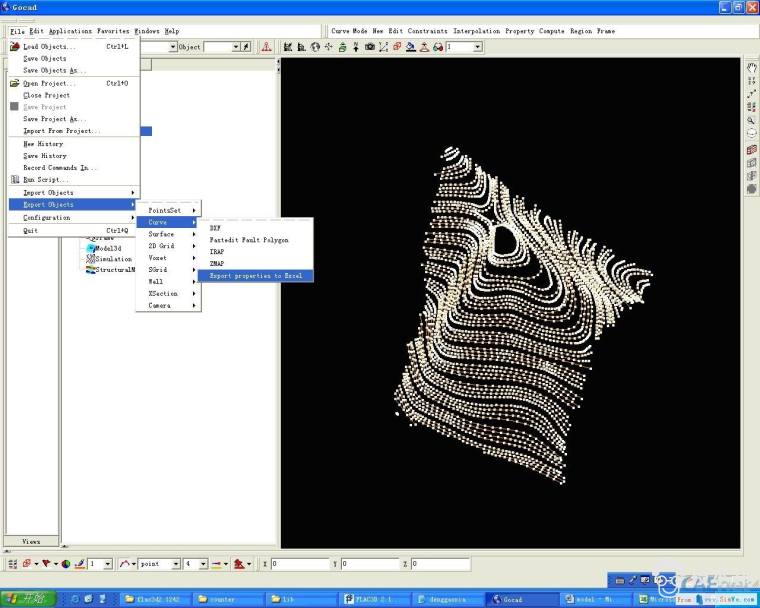Click the Open Project folder icon
This screenshot has height=608, width=760.
15,84
